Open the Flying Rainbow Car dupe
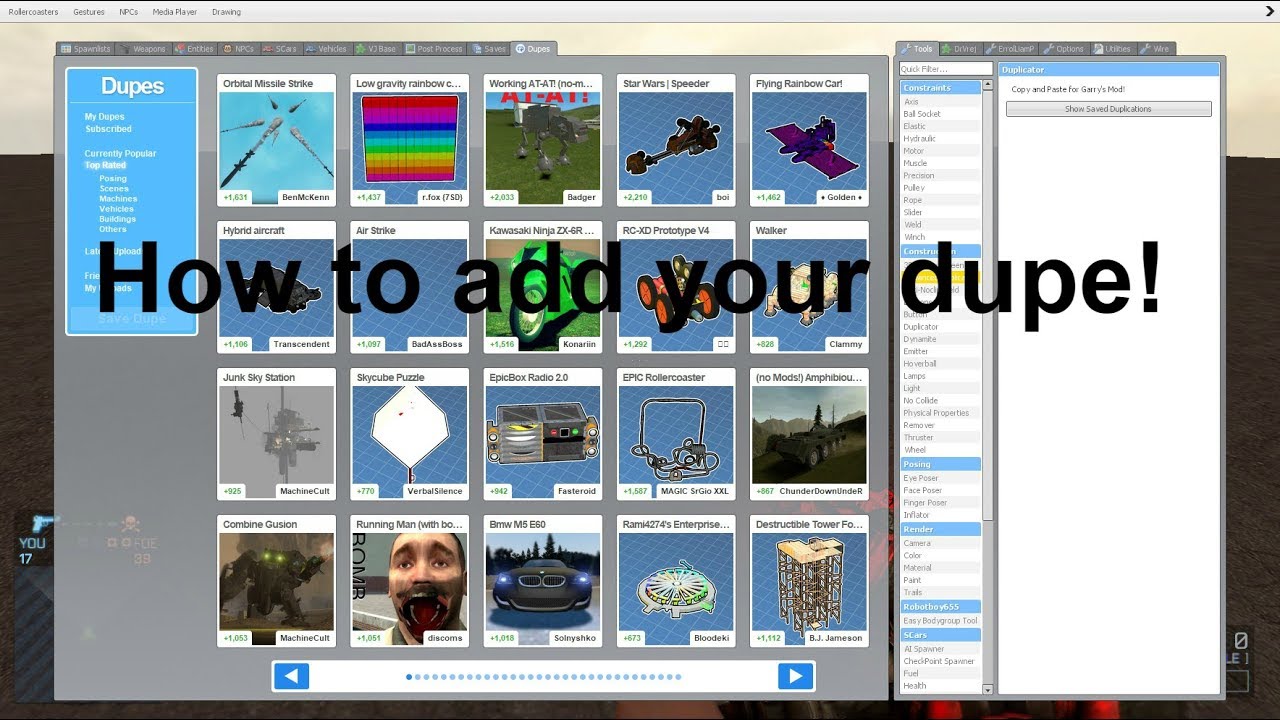Image resolution: width=1280 pixels, height=720 pixels. (809, 140)
